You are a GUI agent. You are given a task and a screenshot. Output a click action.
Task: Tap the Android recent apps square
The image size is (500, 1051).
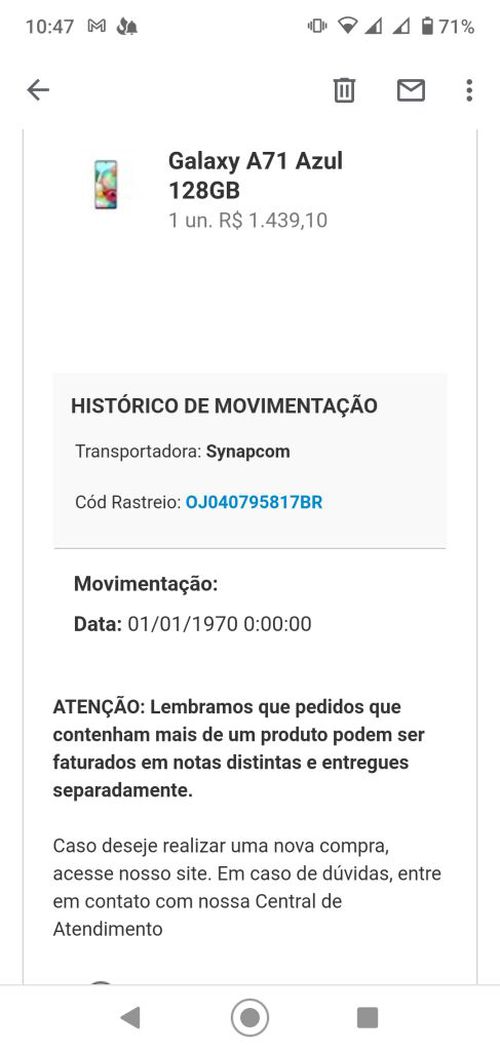pos(367,1017)
